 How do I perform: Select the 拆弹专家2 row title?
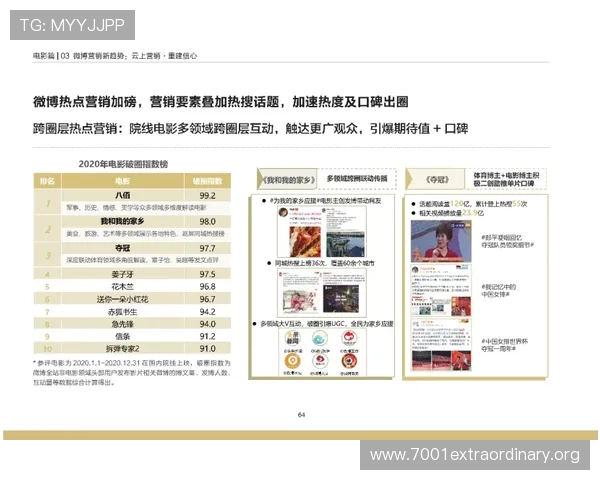pos(122,349)
